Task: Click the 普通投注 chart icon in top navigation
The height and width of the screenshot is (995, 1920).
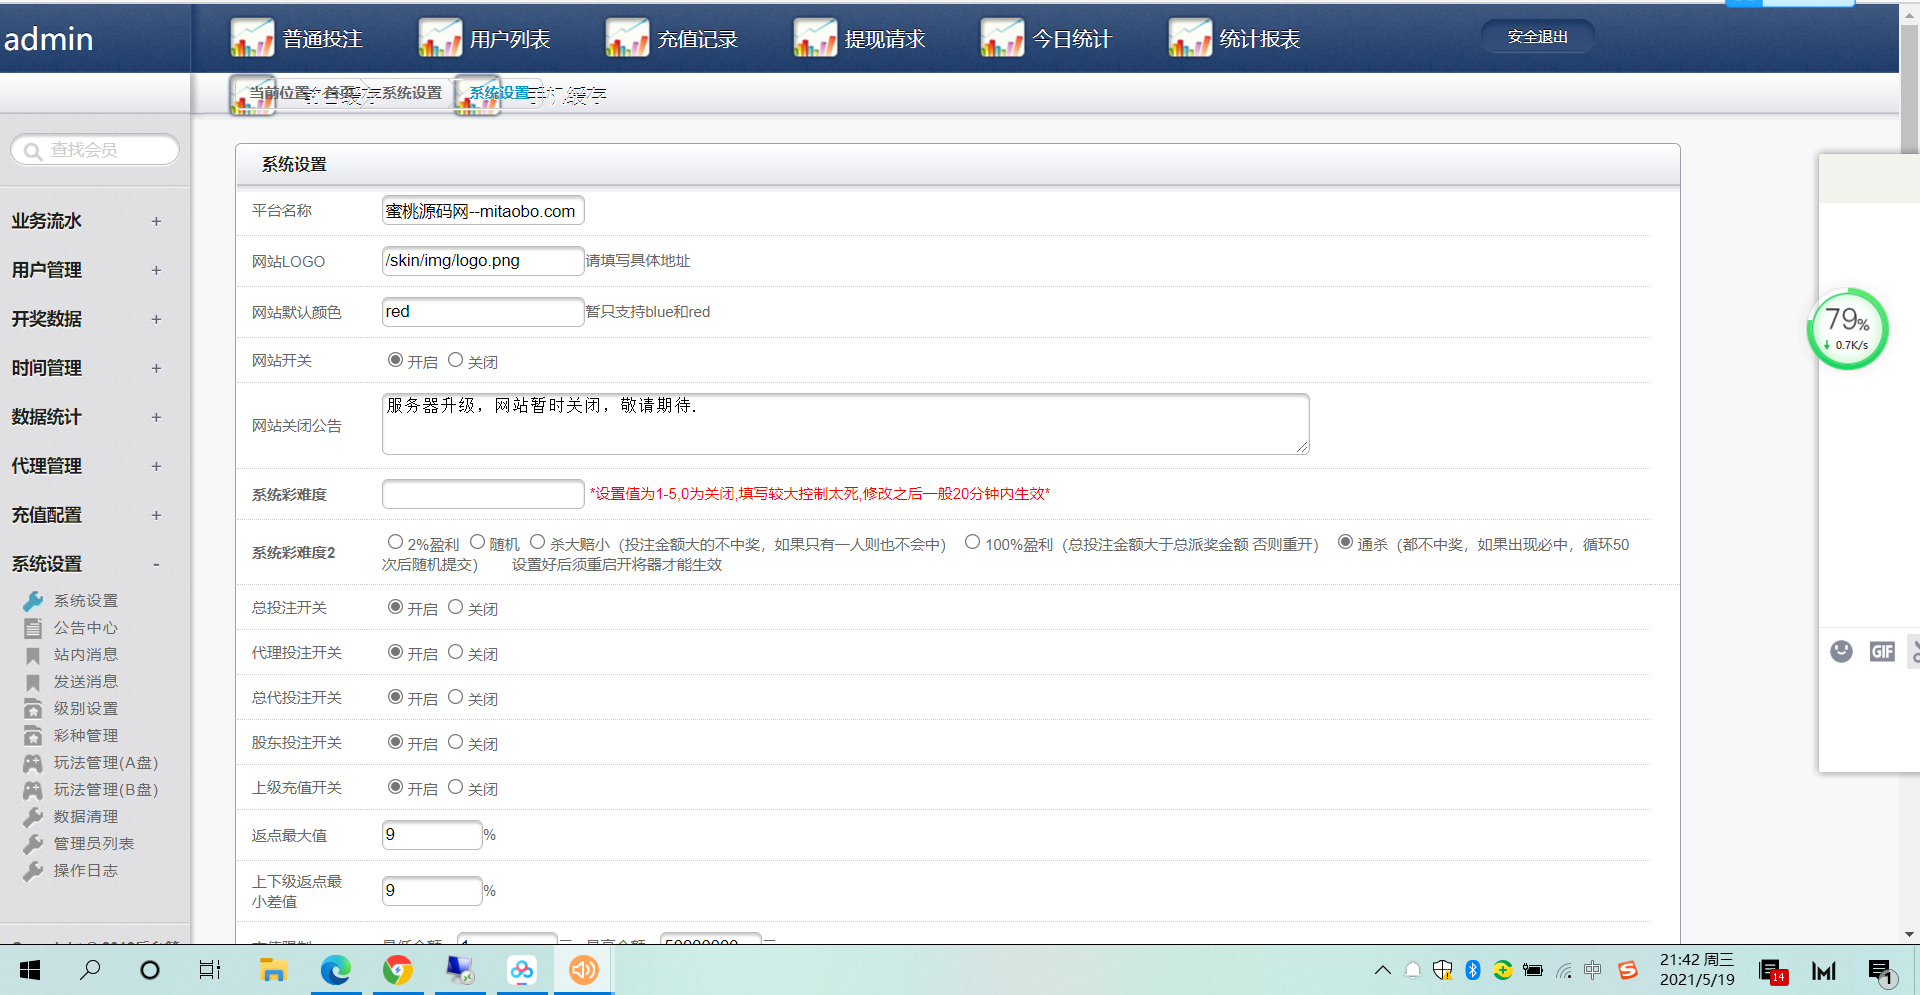Action: point(252,38)
